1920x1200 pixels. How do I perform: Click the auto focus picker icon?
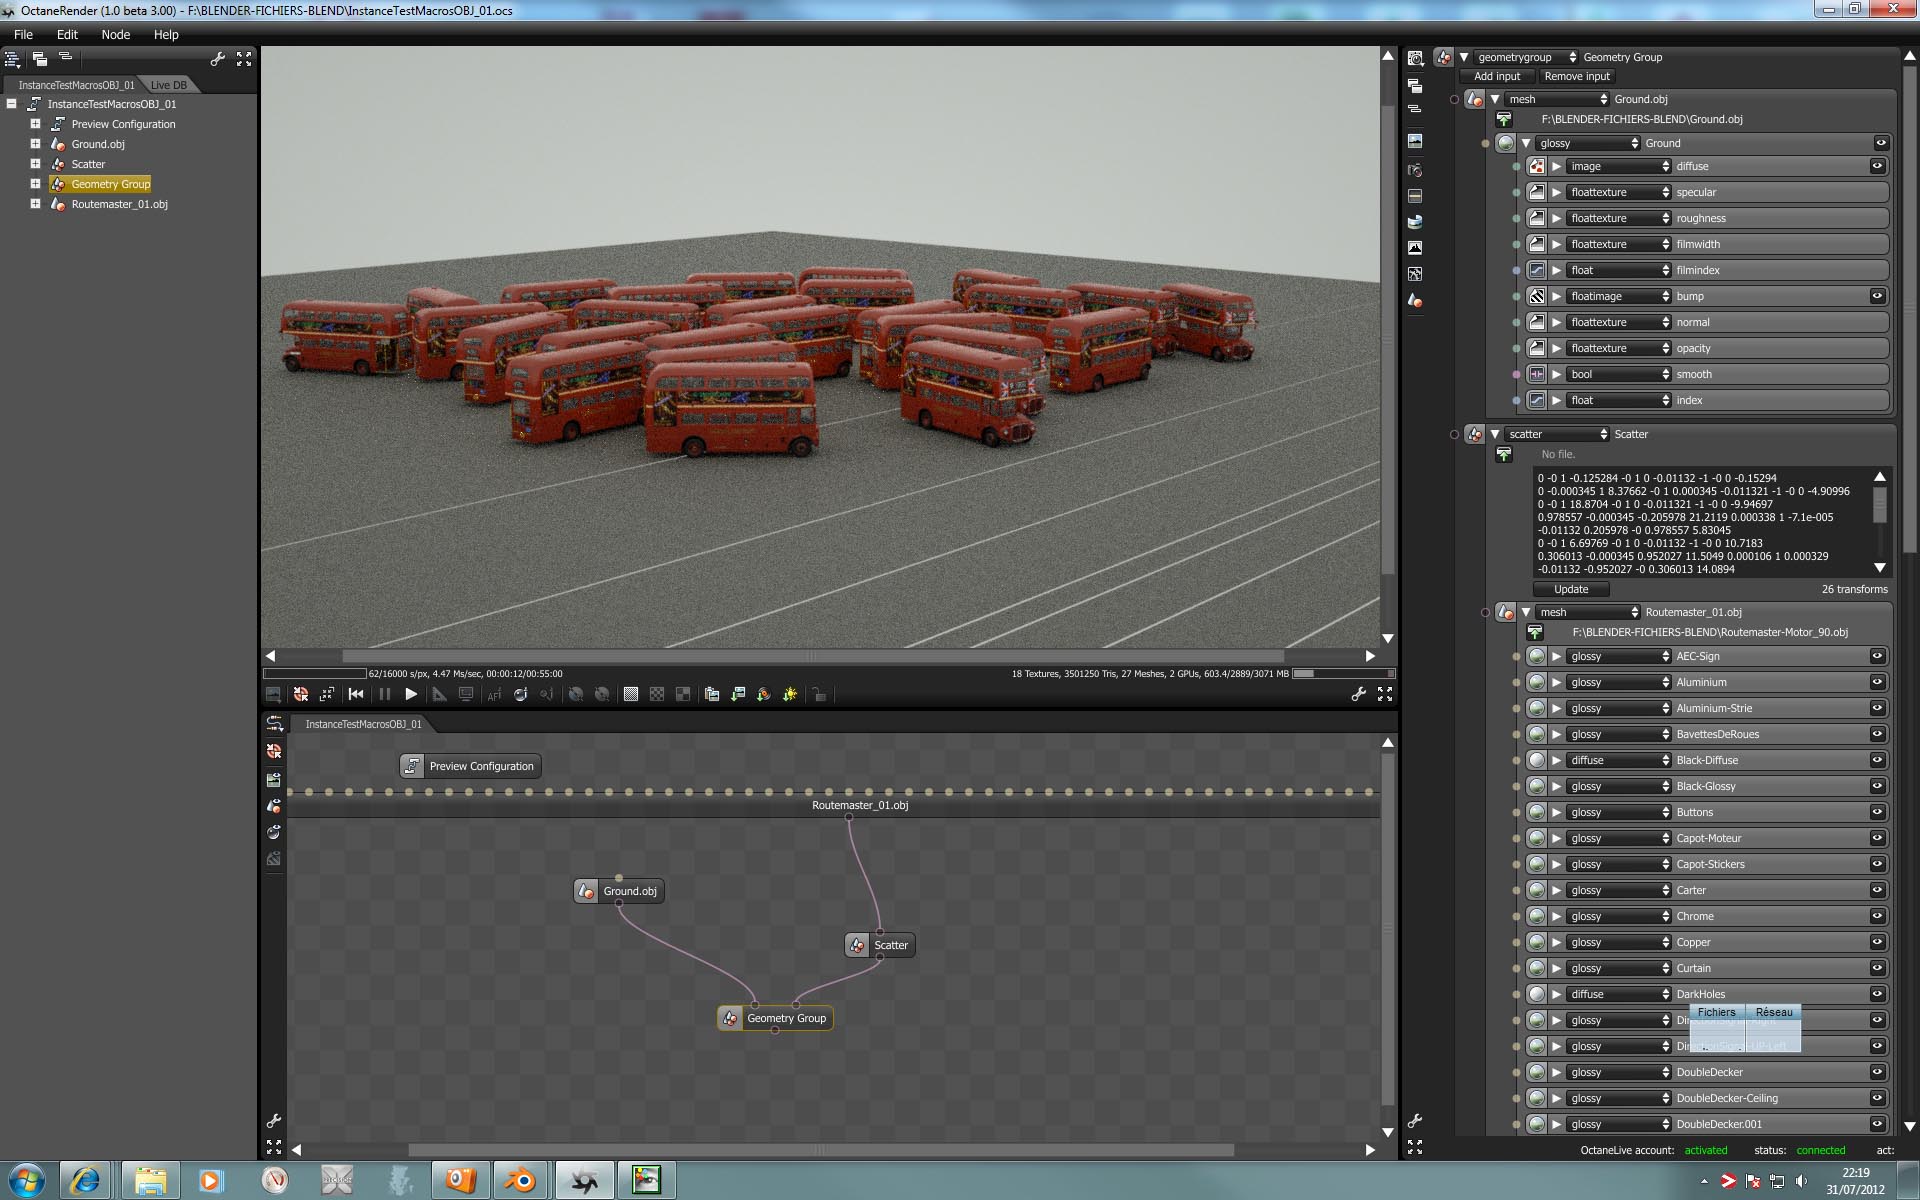tap(494, 694)
